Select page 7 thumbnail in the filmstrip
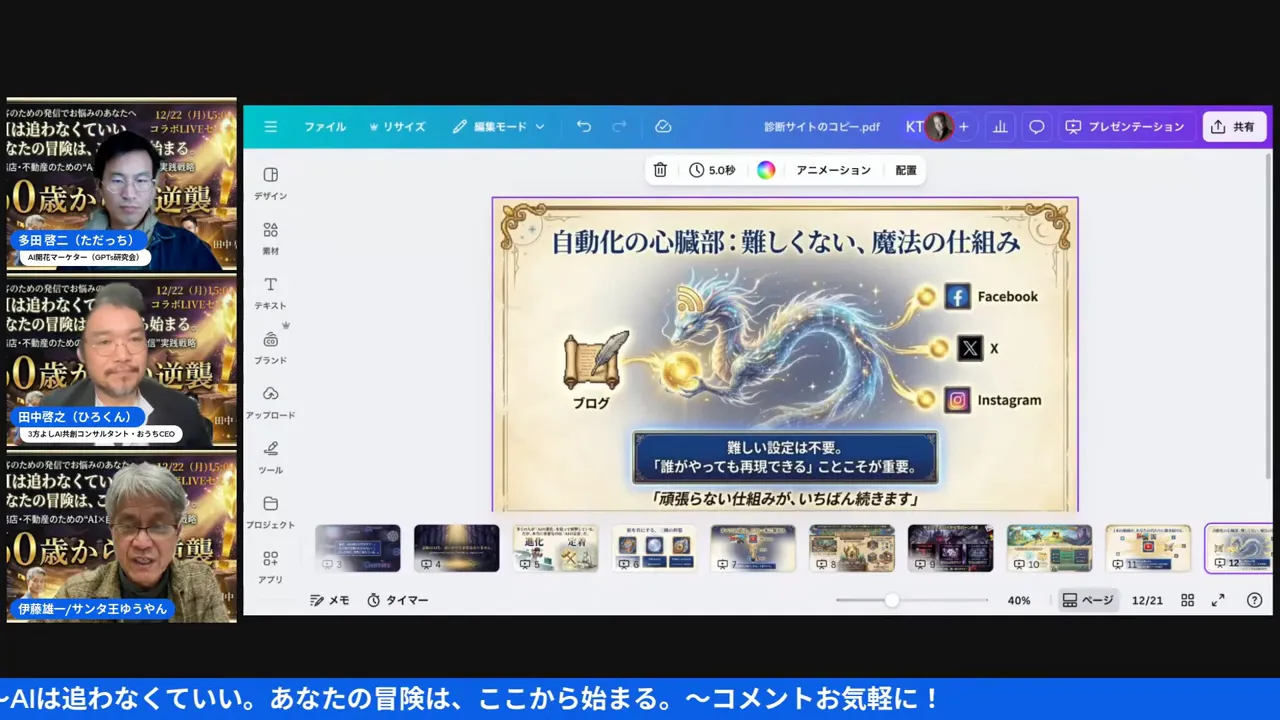 753,547
